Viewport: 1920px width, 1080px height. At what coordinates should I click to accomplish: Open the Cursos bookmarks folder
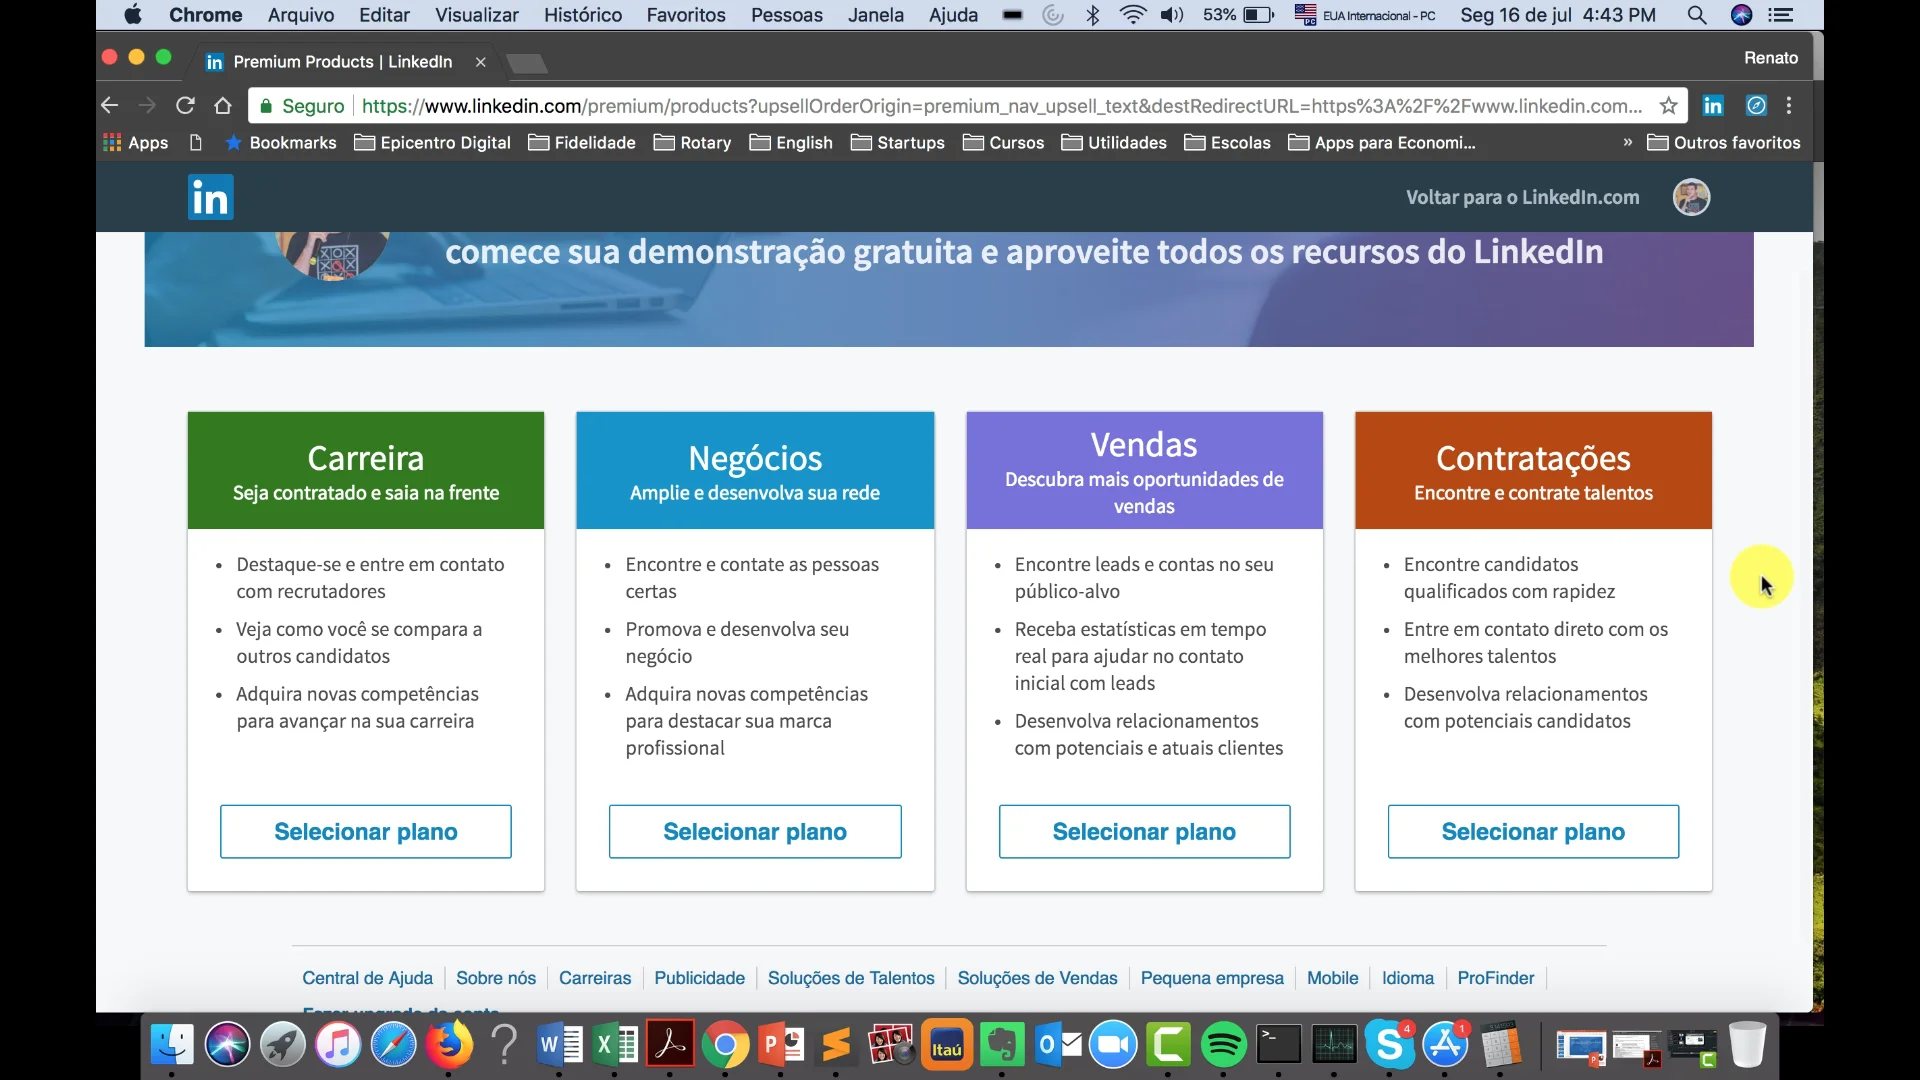point(1004,143)
